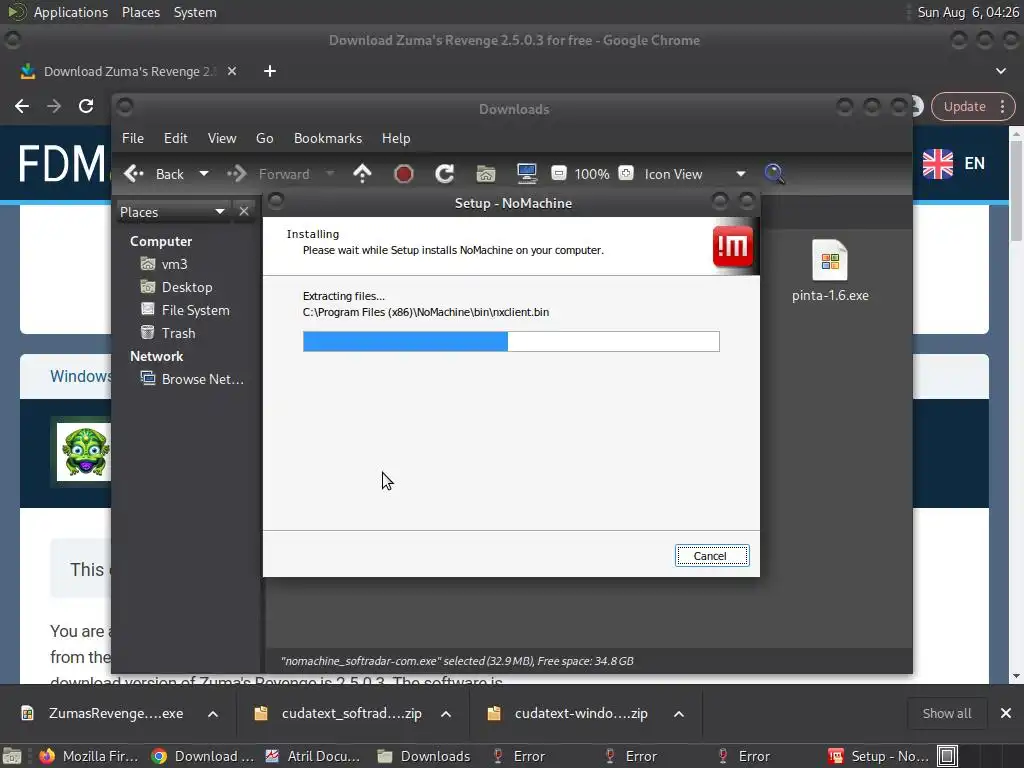The image size is (1024, 768).
Task: Open the Edit menu in Downloads window
Action: 176,138
